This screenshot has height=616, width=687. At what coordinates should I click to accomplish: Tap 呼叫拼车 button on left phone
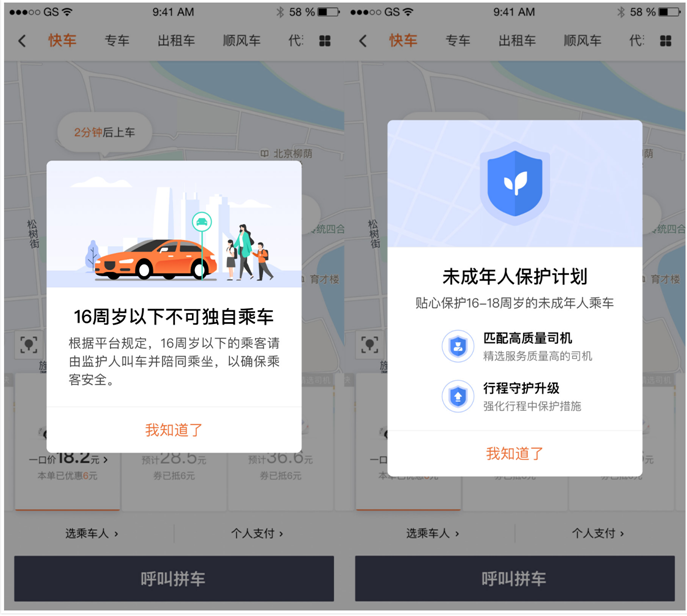[174, 579]
